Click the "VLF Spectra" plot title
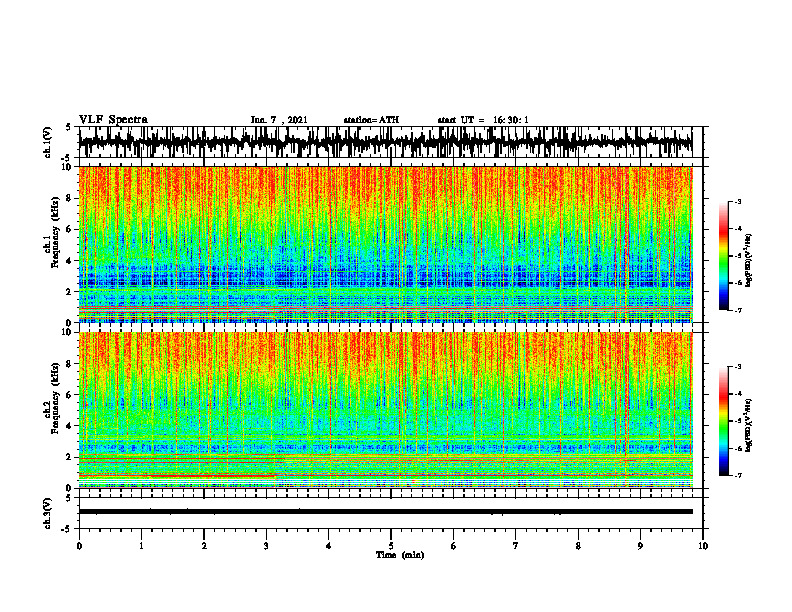The width and height of the screenshot is (792, 612). 113,119
